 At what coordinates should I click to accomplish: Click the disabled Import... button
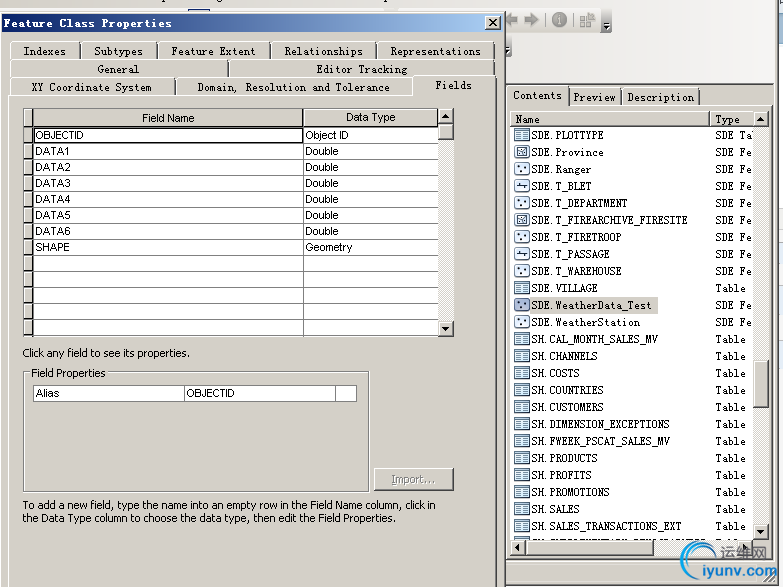[413, 480]
